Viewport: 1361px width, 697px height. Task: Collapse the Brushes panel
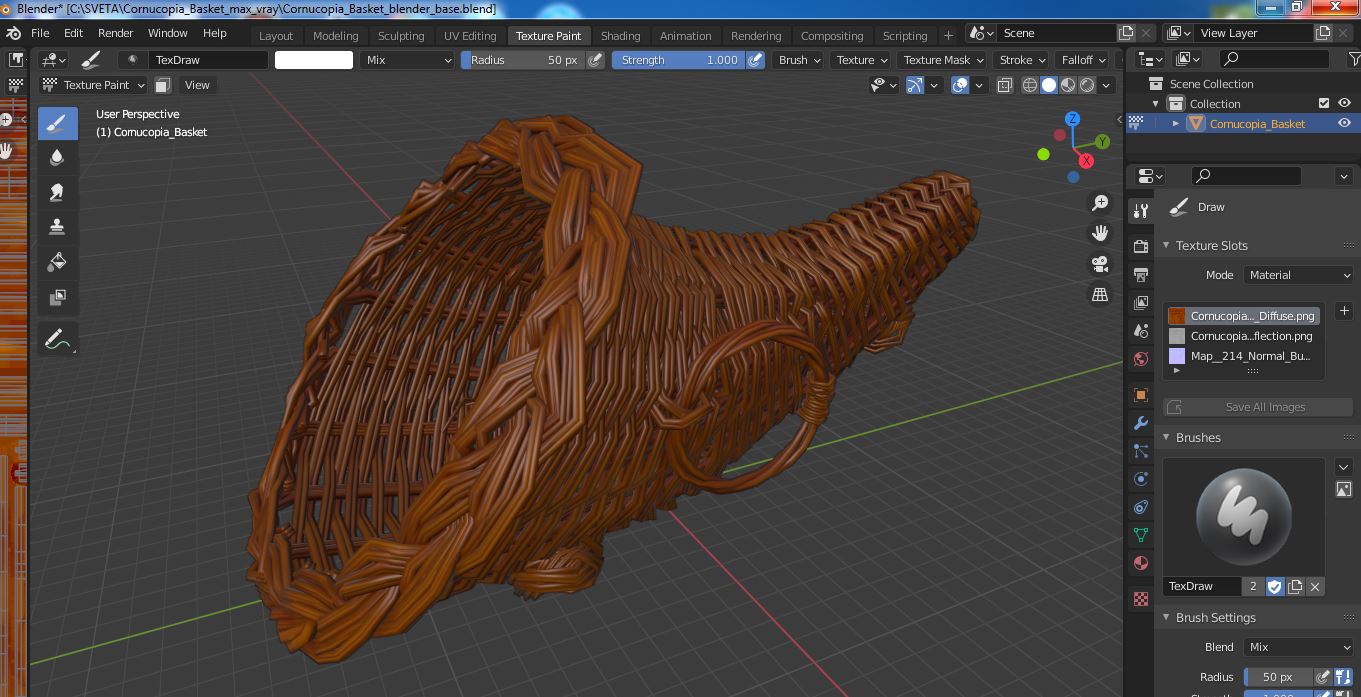1166,438
